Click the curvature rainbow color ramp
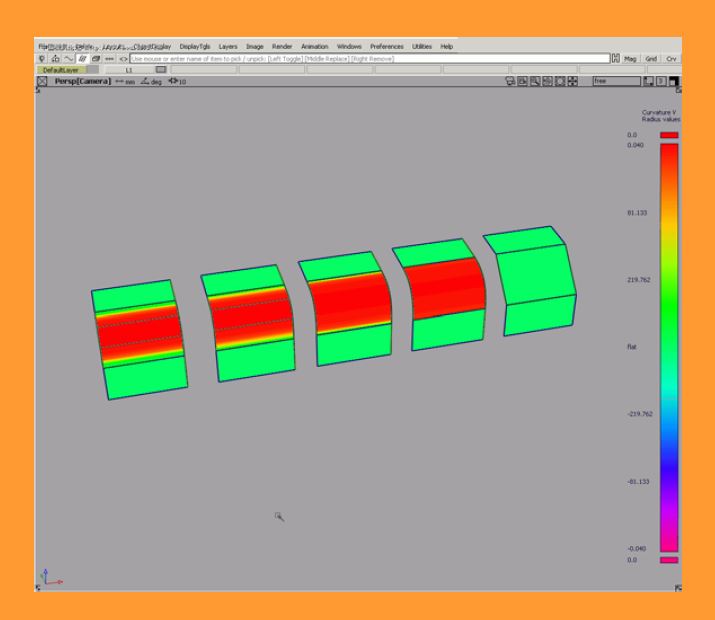This screenshot has height=620, width=715. [669, 347]
